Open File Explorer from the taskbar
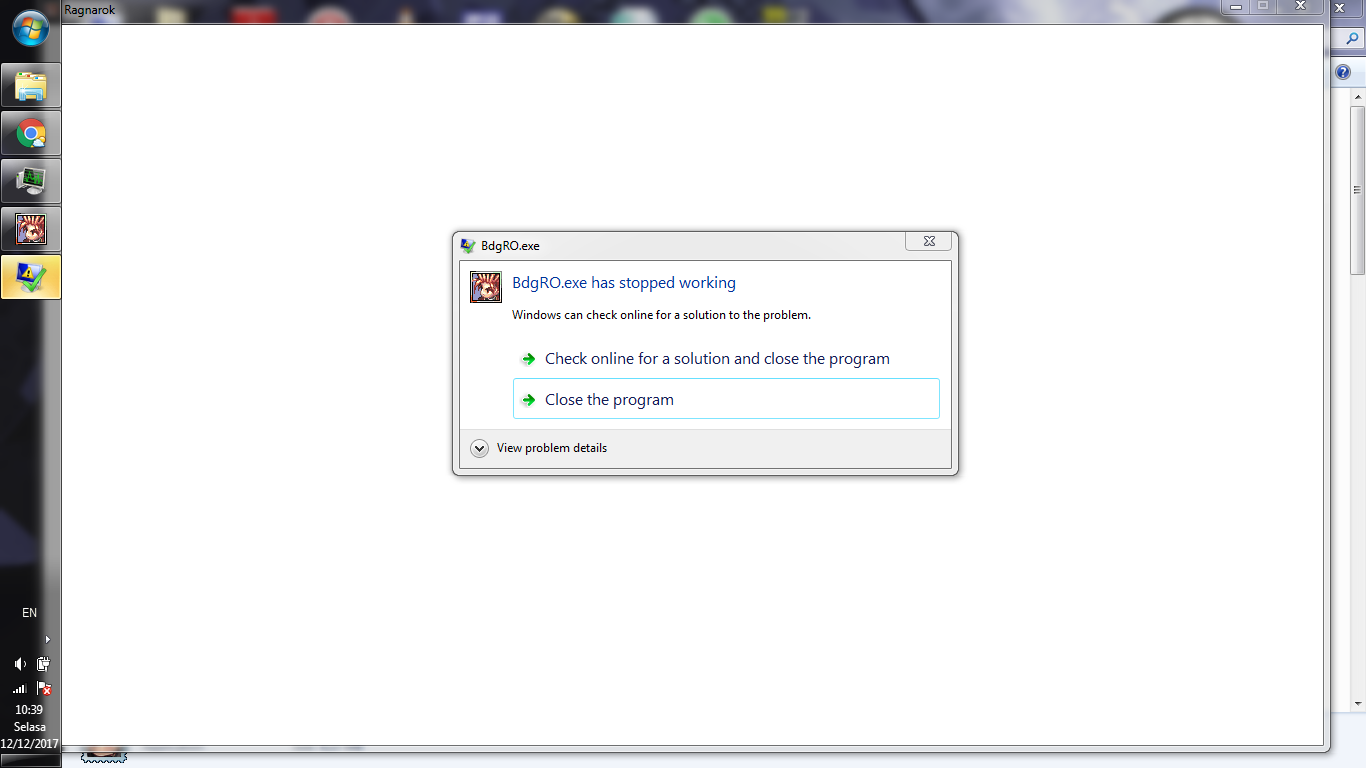This screenshot has width=1366, height=768. pyautogui.click(x=31, y=86)
